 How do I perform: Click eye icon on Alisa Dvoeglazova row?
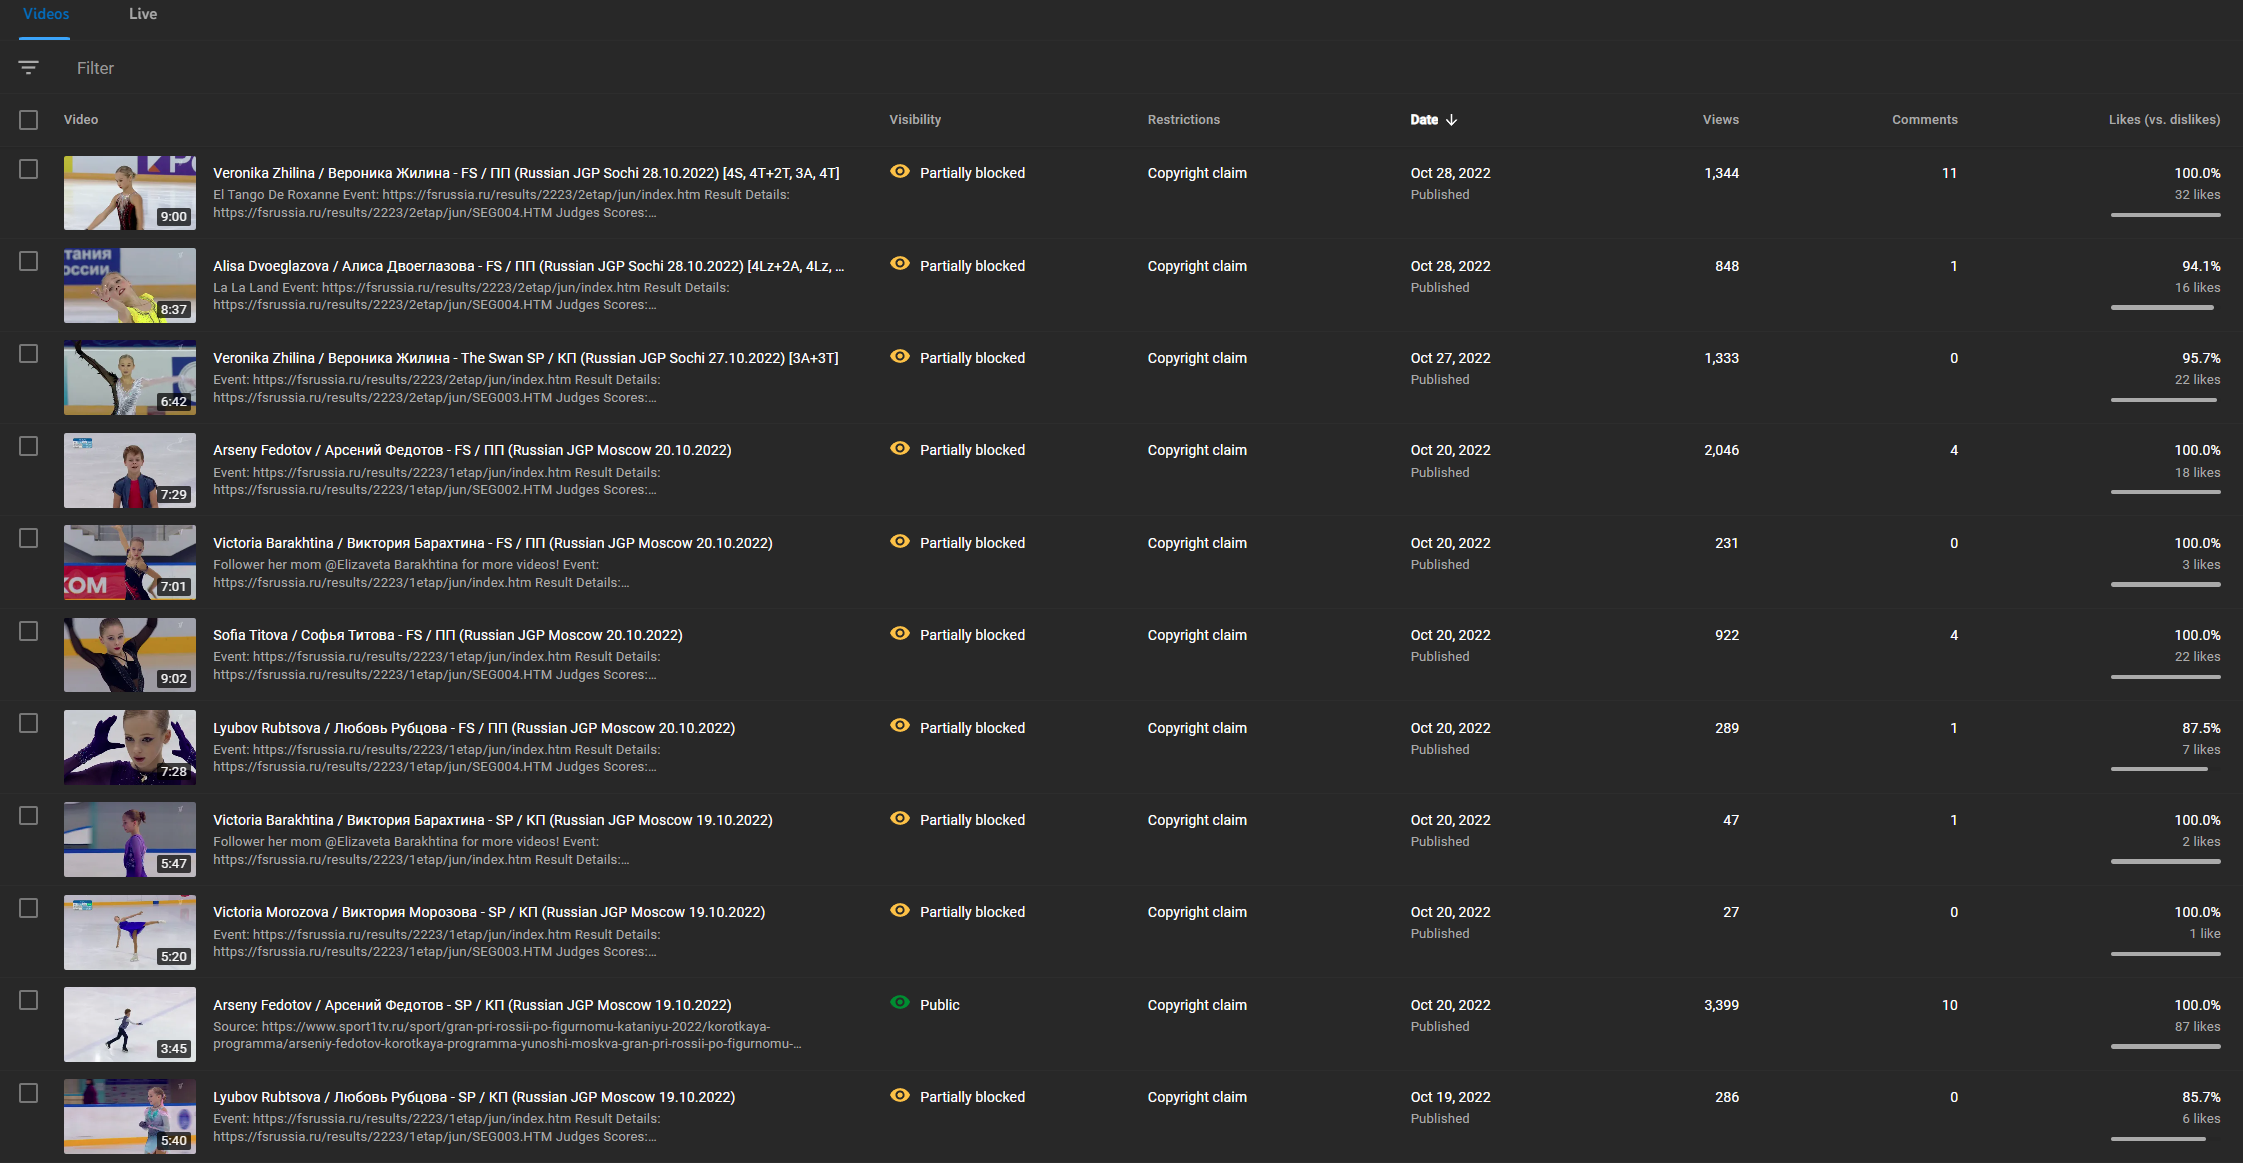click(900, 264)
